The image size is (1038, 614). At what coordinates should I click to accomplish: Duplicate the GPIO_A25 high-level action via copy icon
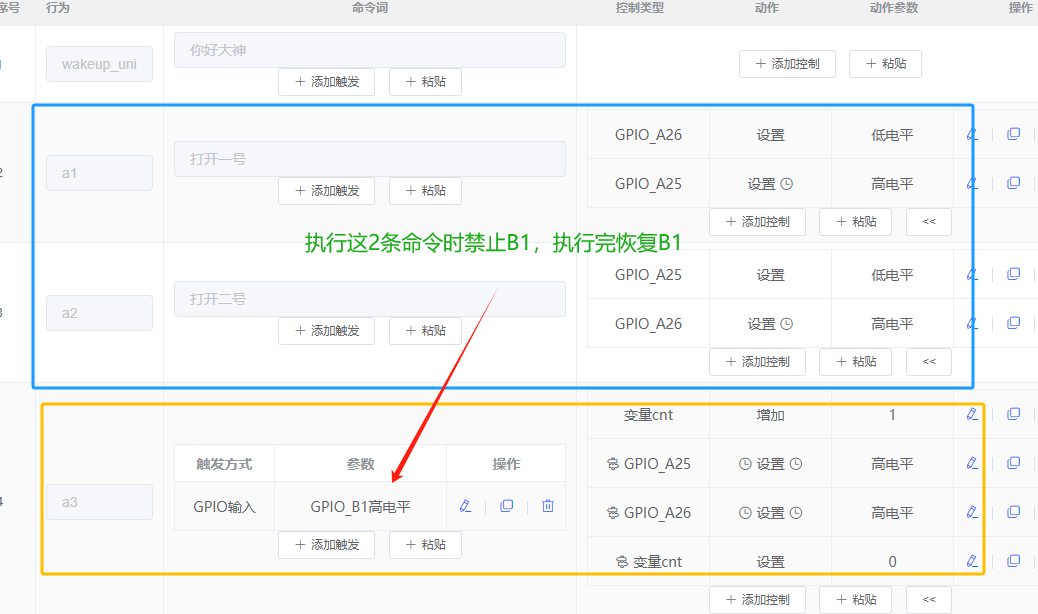pos(1012,183)
